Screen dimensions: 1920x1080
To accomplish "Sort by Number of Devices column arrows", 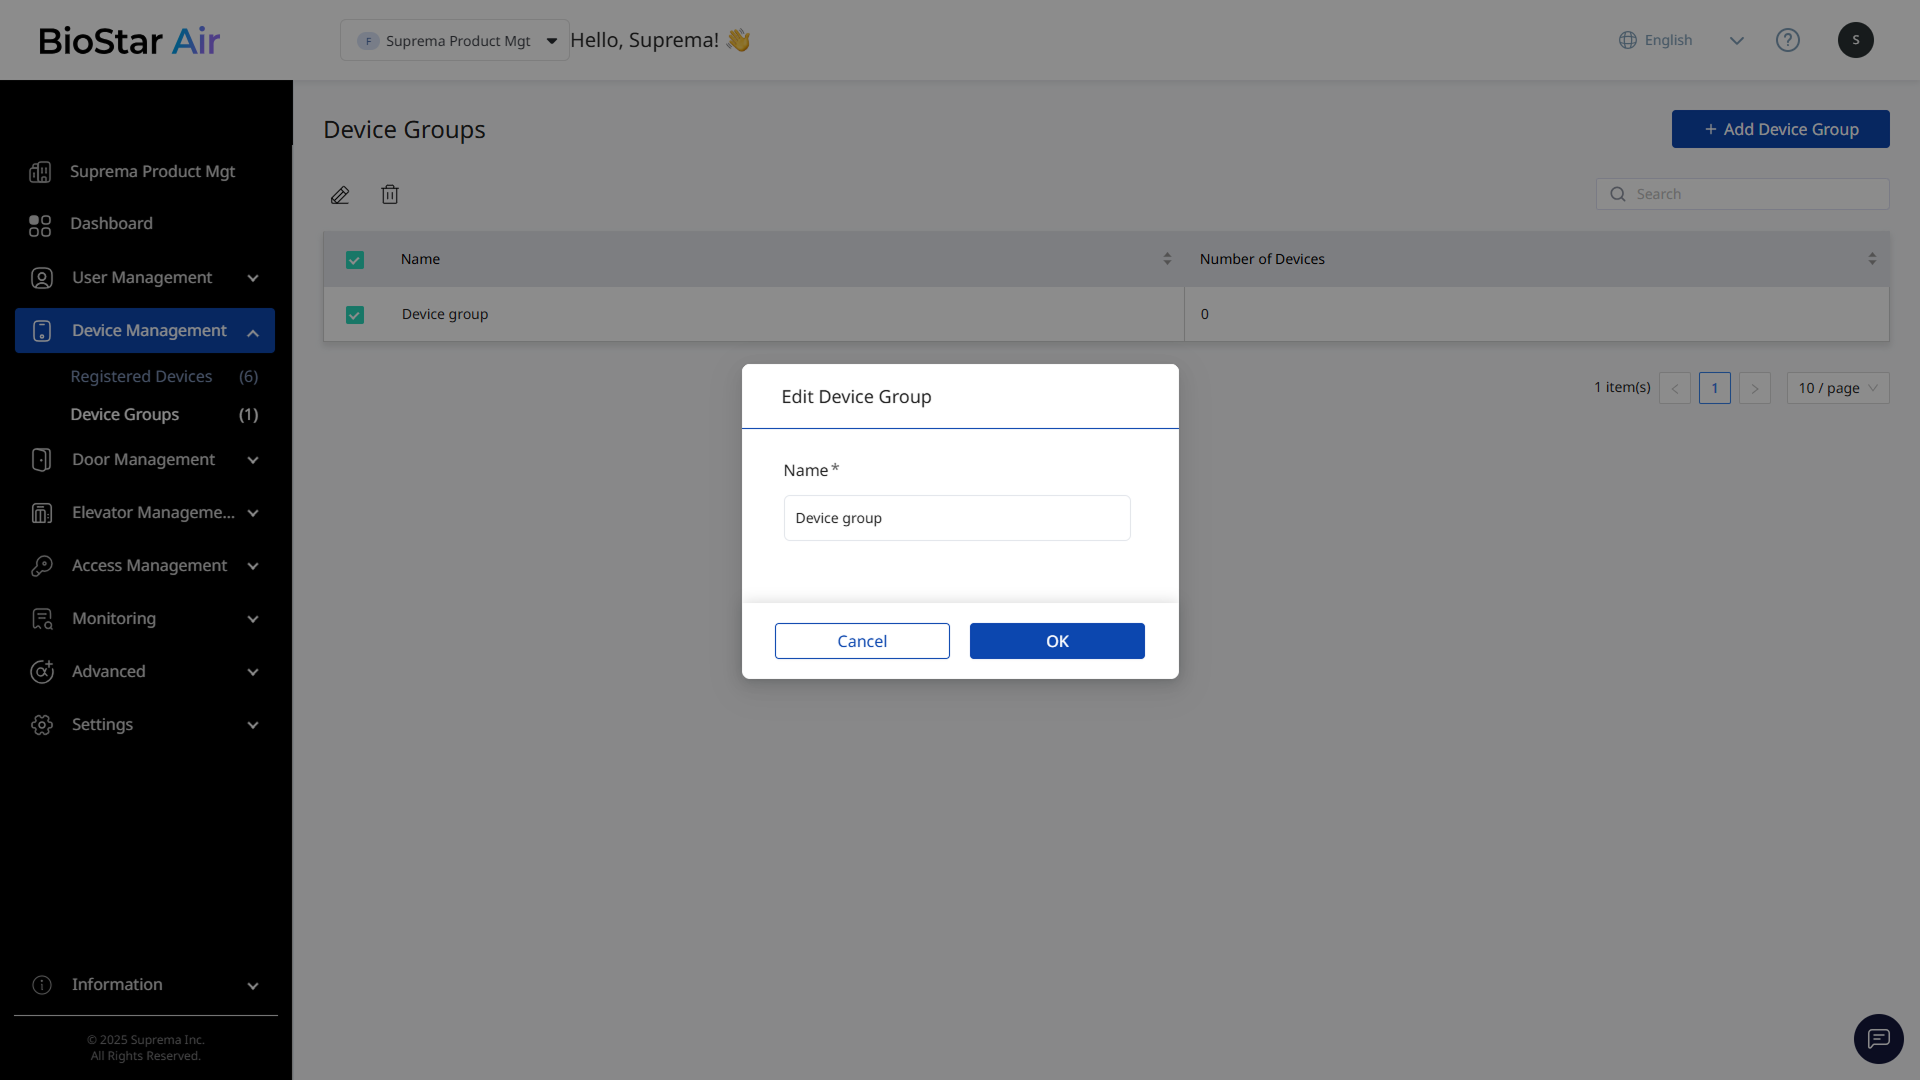I will pos(1871,259).
